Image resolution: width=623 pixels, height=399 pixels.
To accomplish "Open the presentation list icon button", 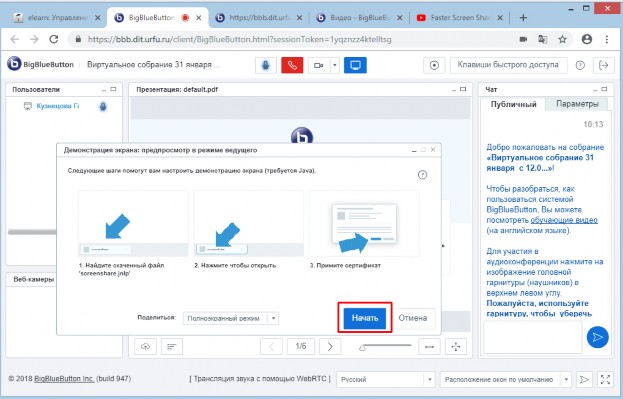I will (172, 347).
